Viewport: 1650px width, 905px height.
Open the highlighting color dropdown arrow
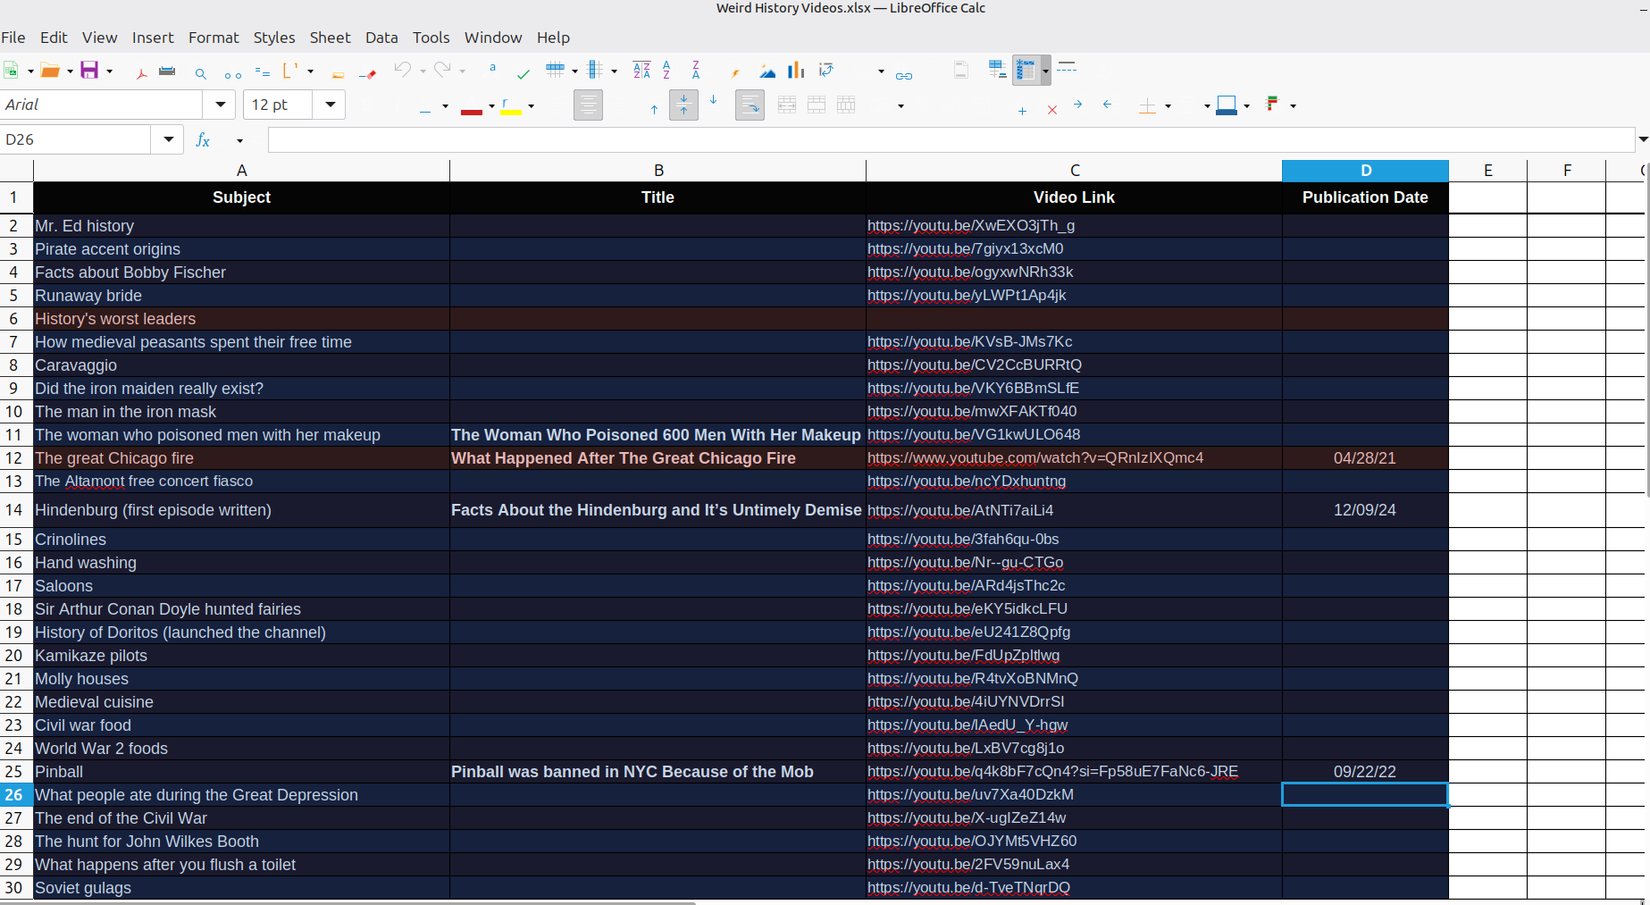click(x=531, y=106)
